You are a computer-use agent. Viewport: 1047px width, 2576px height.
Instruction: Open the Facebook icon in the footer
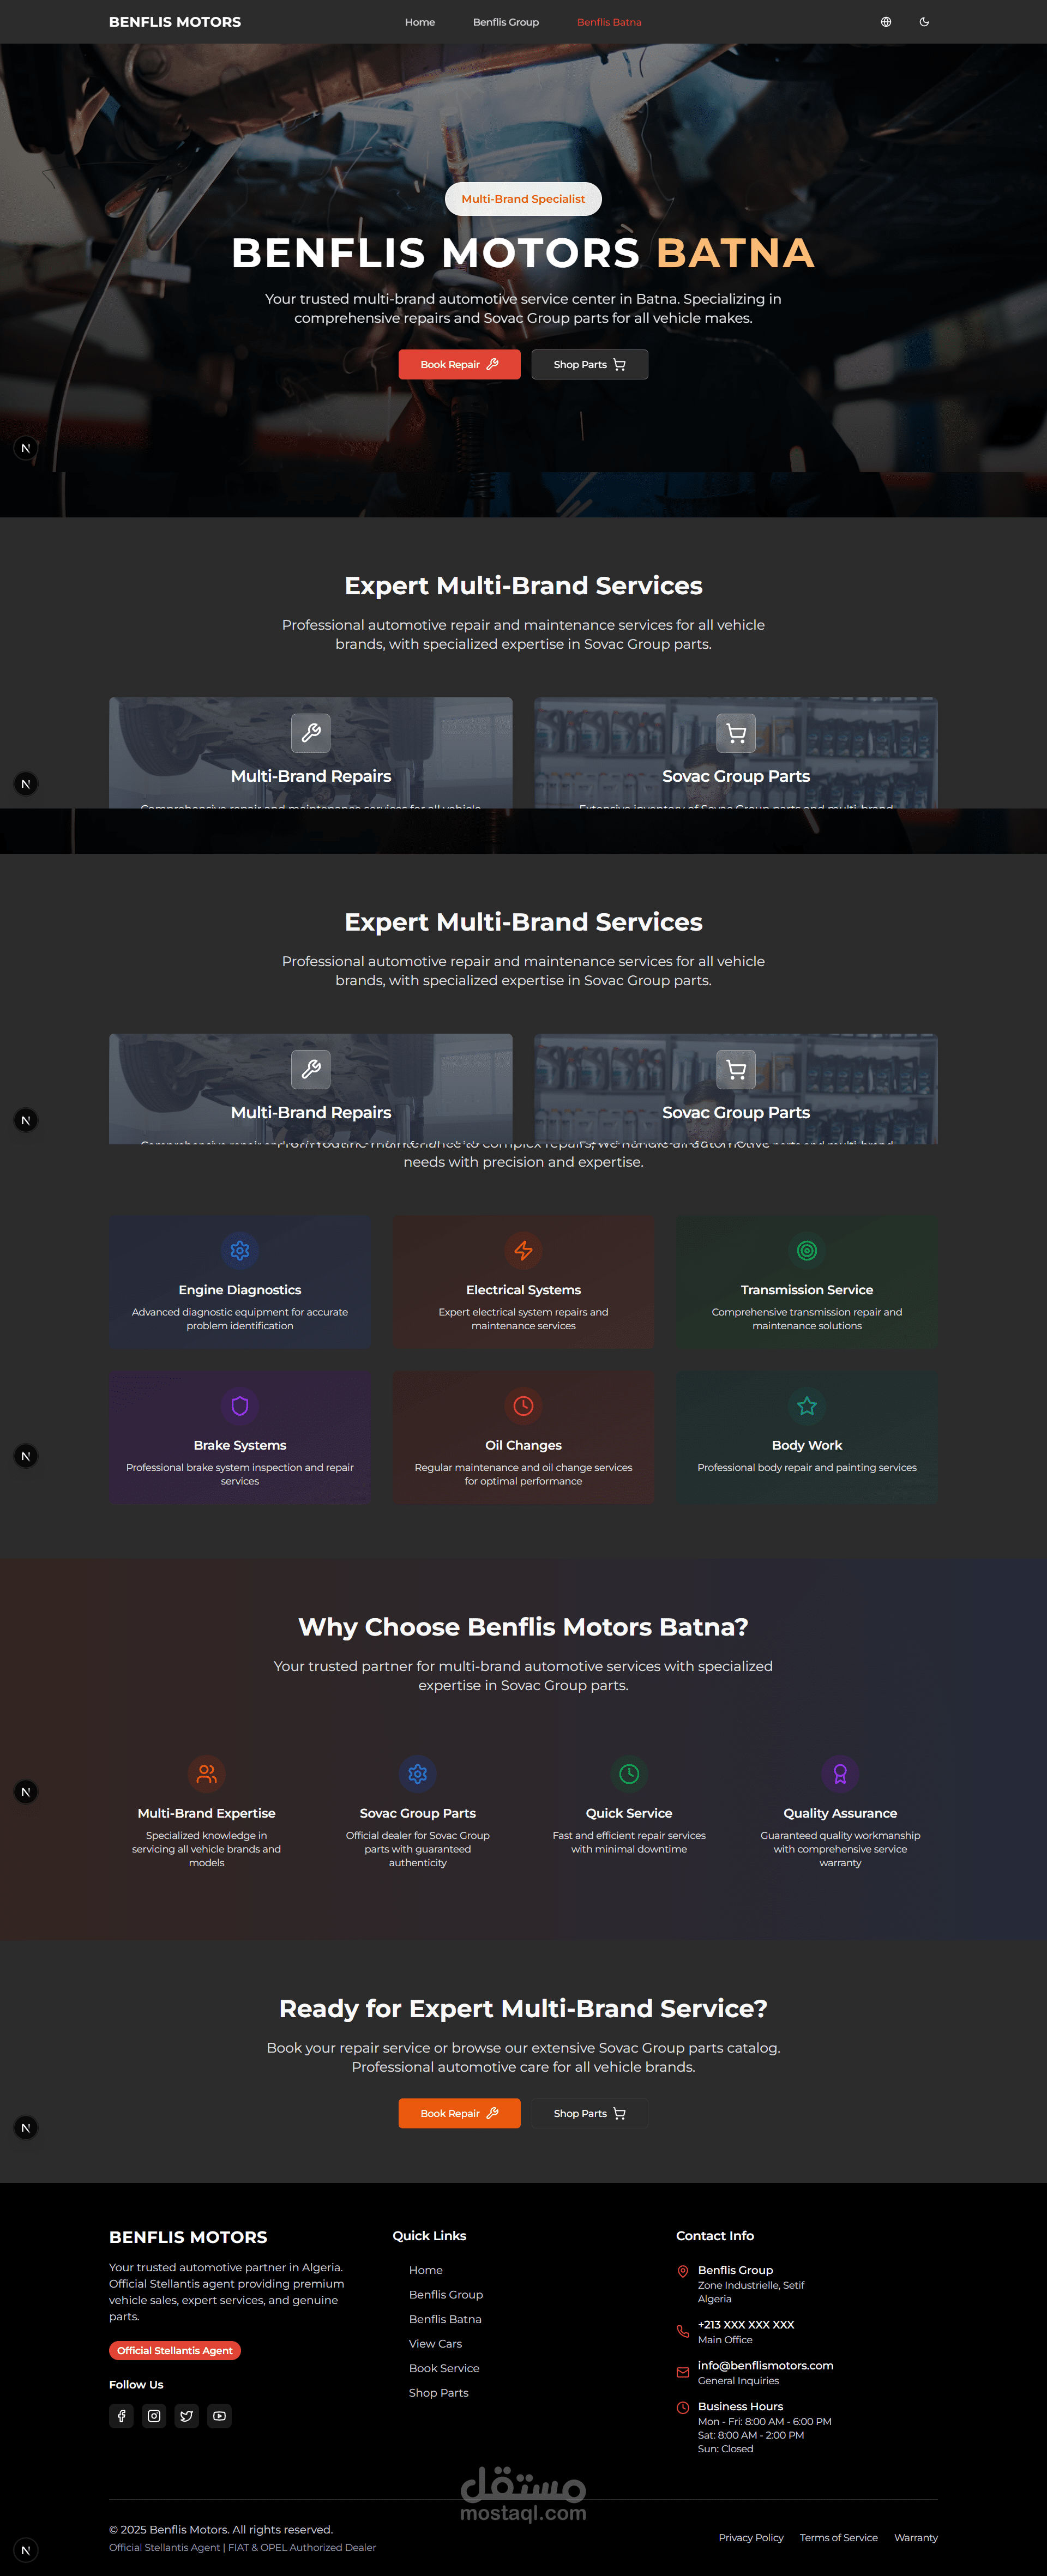click(x=121, y=2415)
